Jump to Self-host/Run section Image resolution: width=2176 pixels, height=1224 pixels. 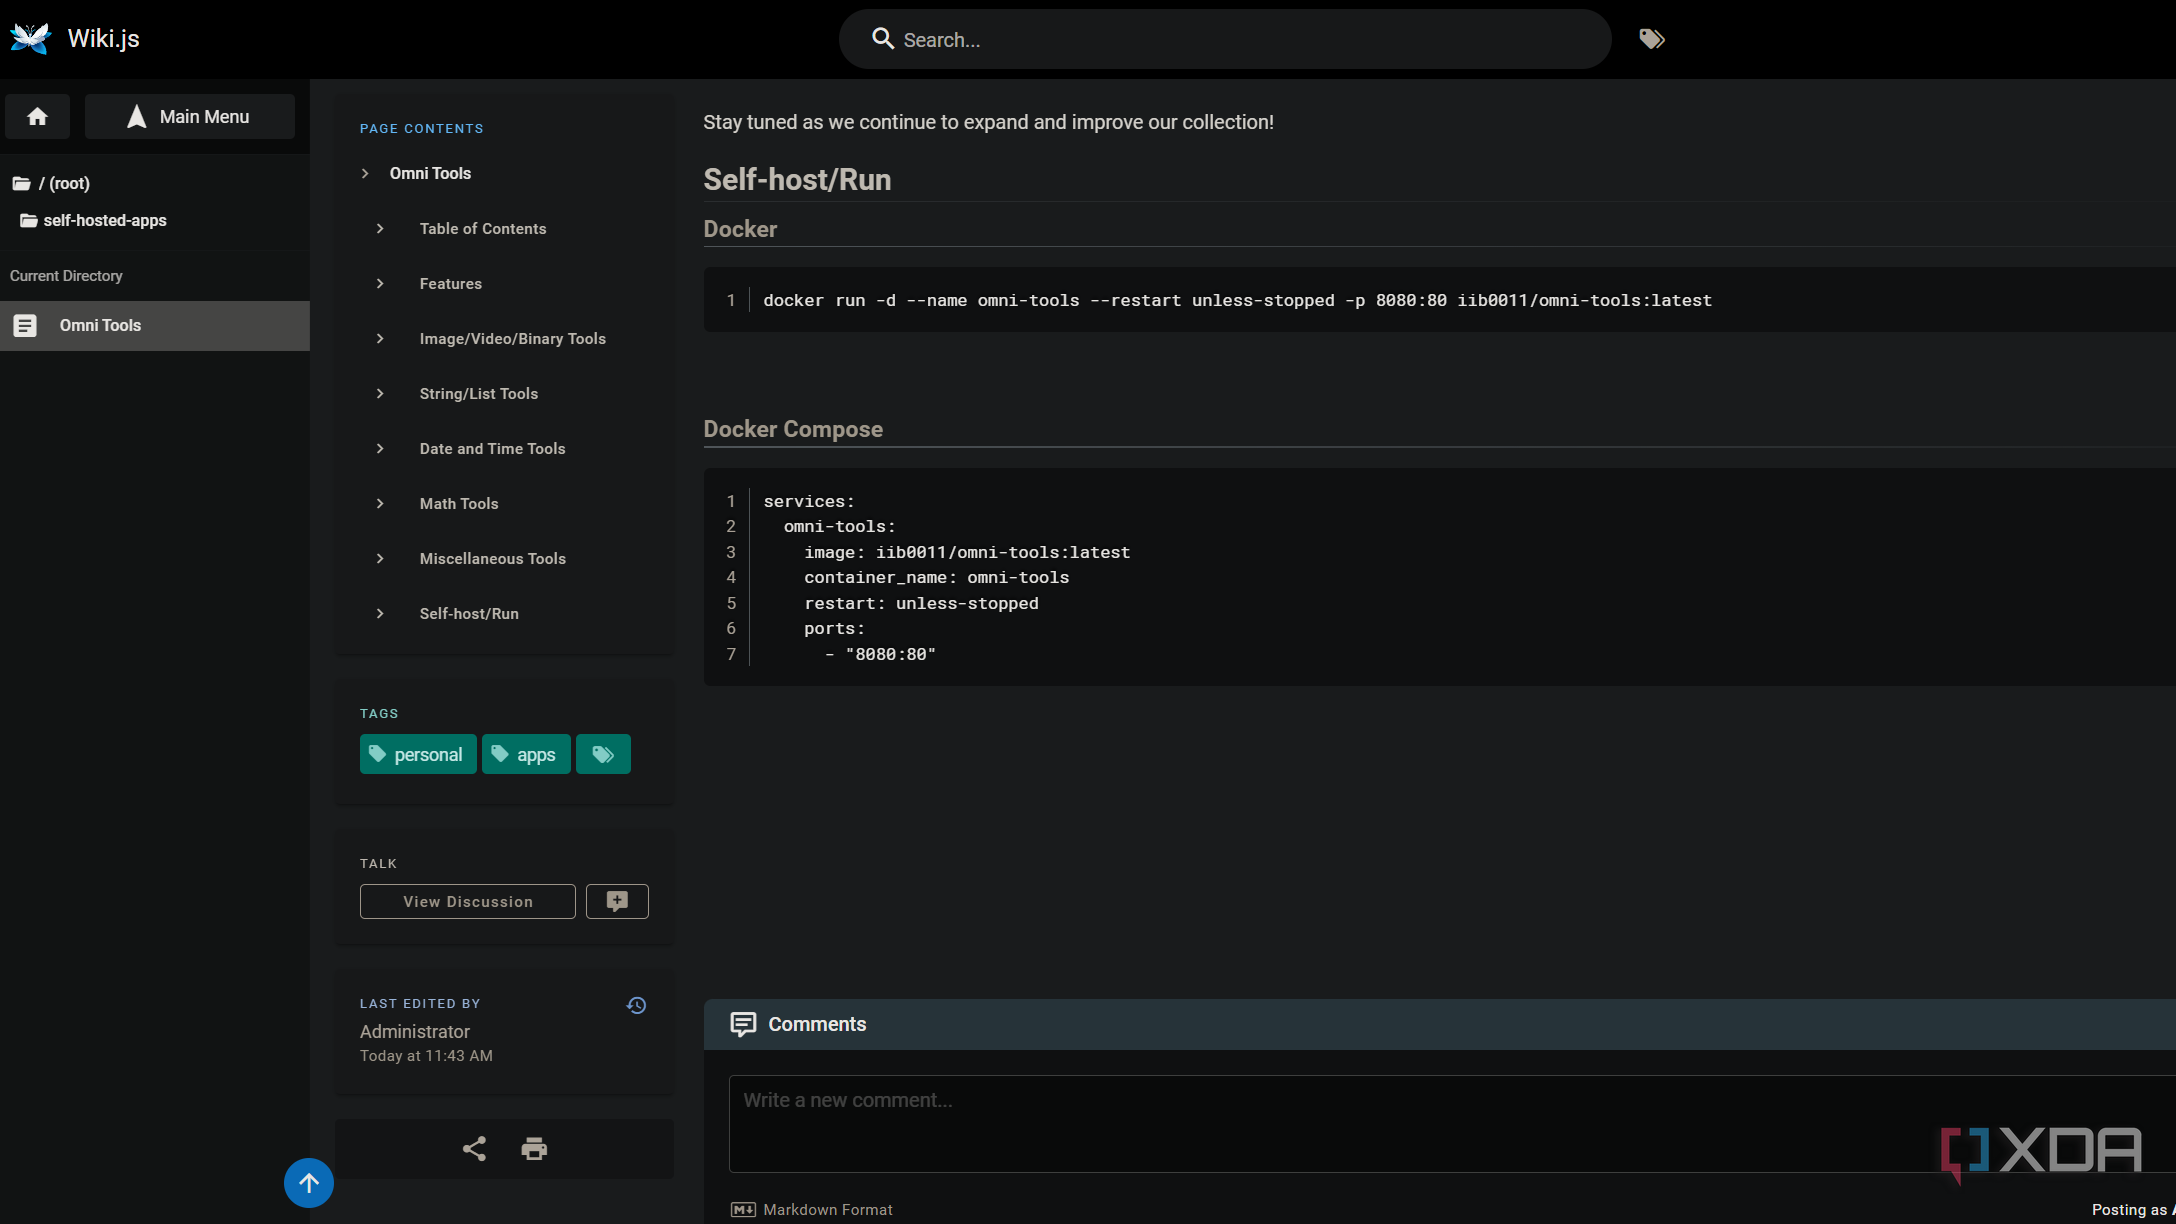(469, 614)
